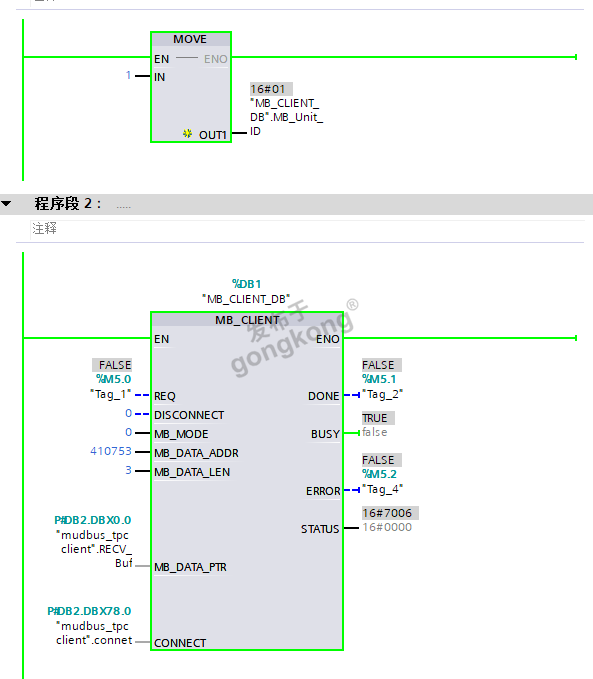
Task: Click the MB_MODE pin label
Action: pyautogui.click(x=181, y=434)
